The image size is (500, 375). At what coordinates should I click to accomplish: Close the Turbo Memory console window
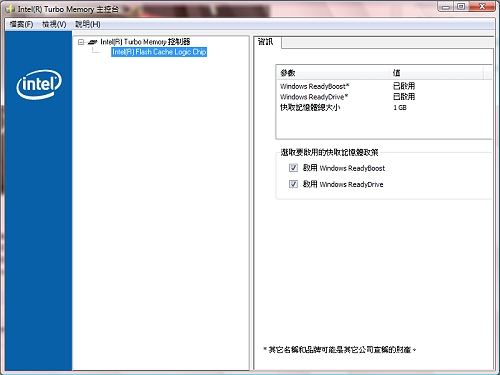[482, 6]
